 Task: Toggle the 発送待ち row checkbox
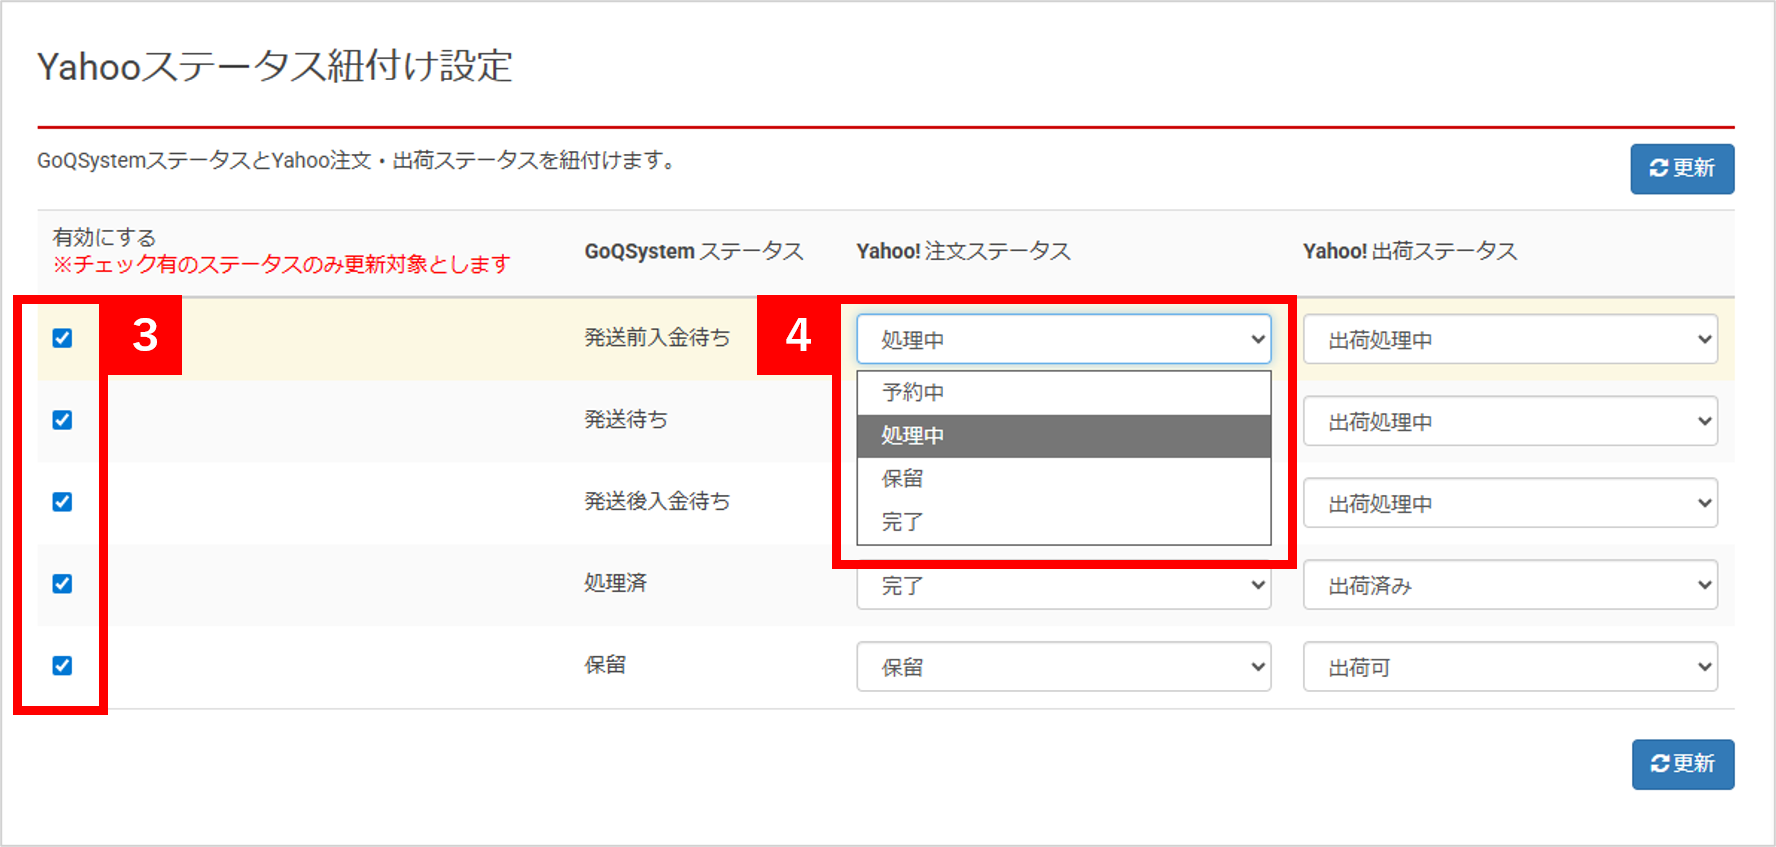pos(62,420)
